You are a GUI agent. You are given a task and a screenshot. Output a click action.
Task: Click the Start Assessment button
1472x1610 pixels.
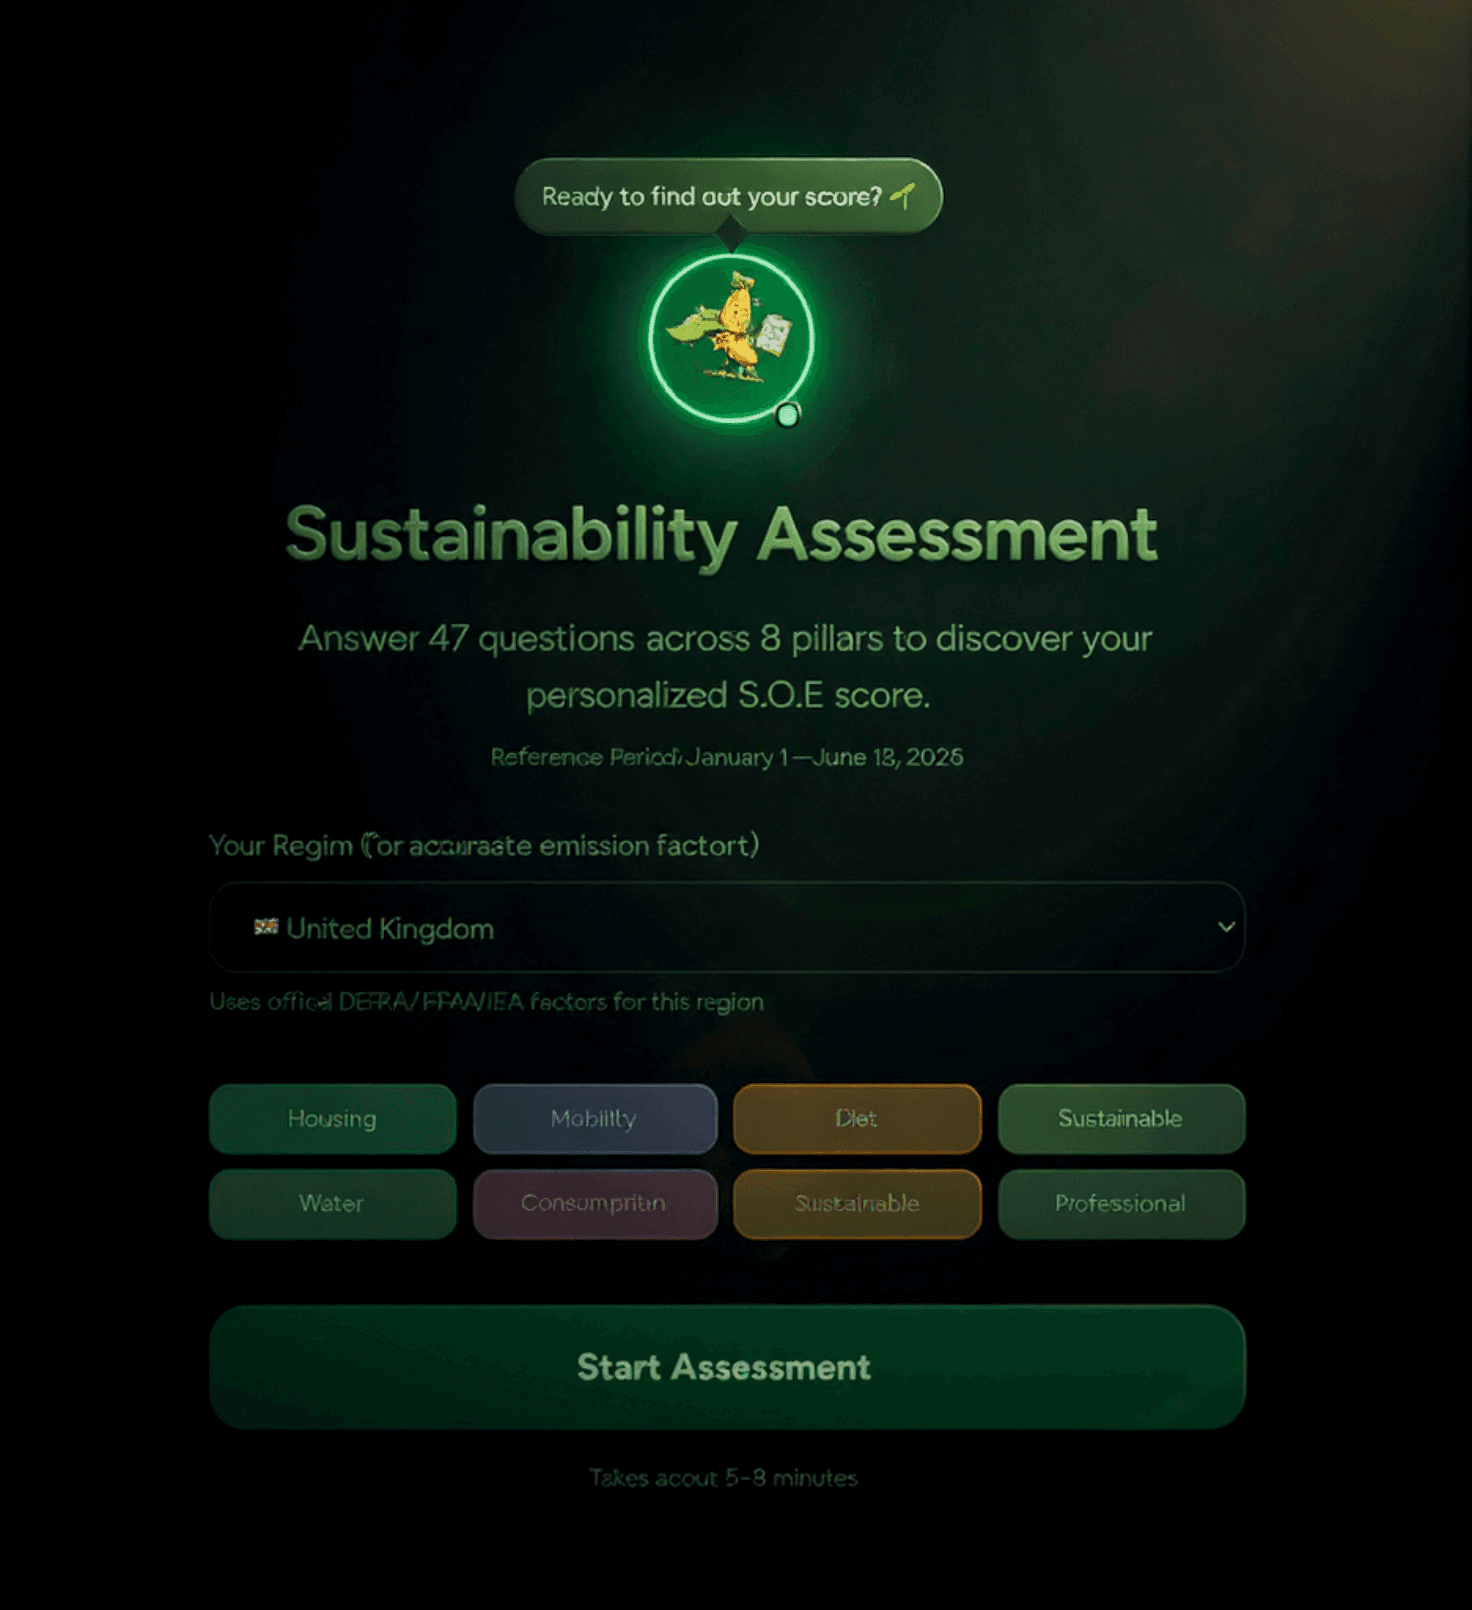coord(727,1366)
